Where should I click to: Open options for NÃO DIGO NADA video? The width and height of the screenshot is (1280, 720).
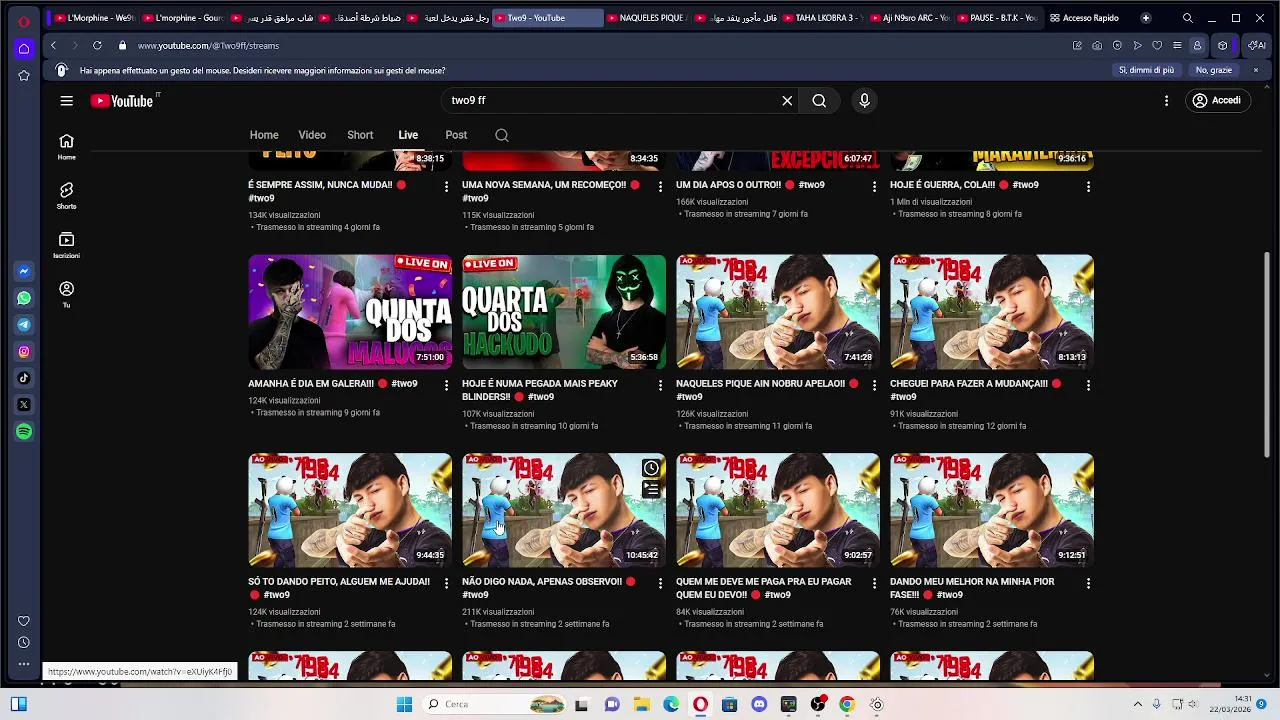660,583
